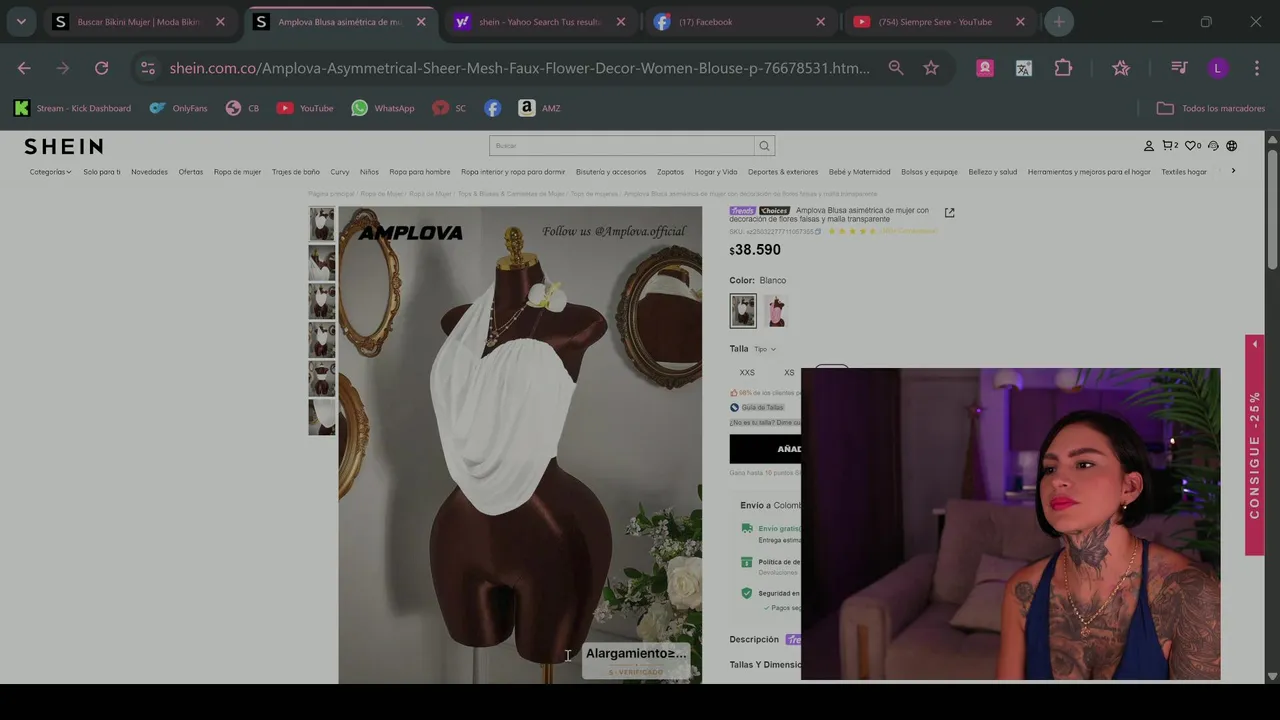Click the share icon beside product title

coord(949,212)
